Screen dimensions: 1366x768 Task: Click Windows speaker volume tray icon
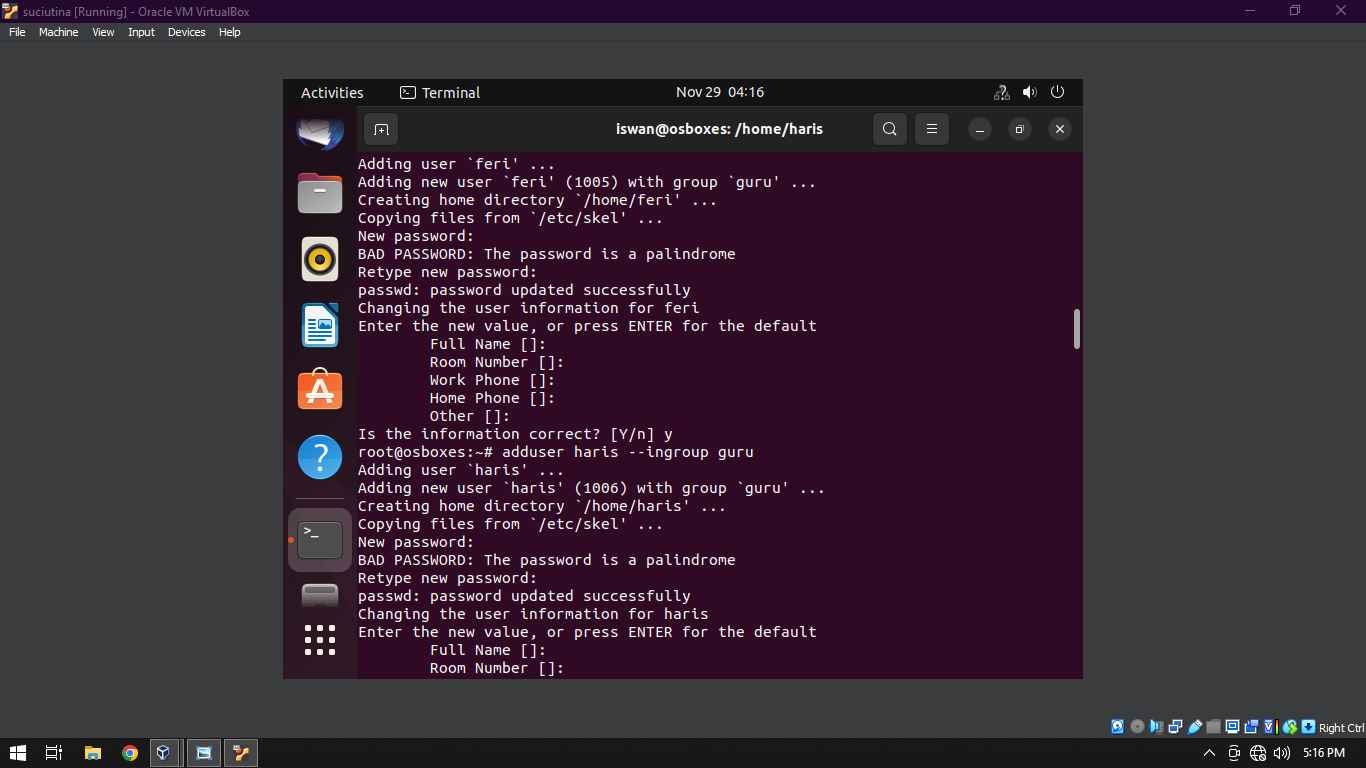pyautogui.click(x=1282, y=753)
